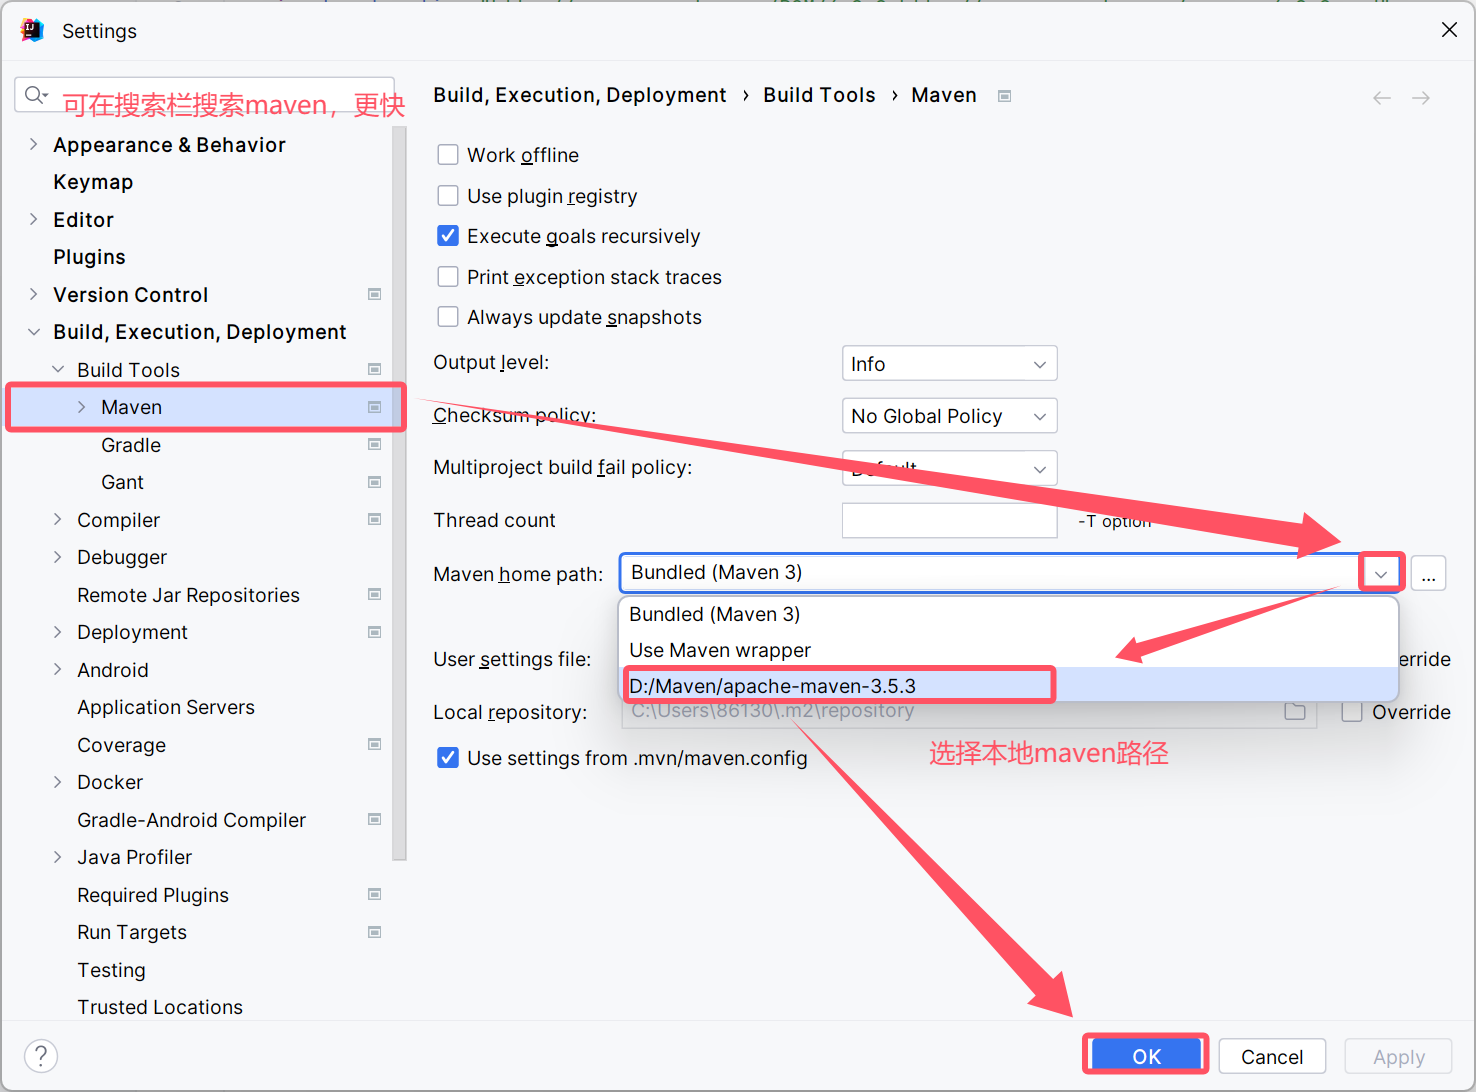
Task: Open help with the question mark button
Action: 41,1056
